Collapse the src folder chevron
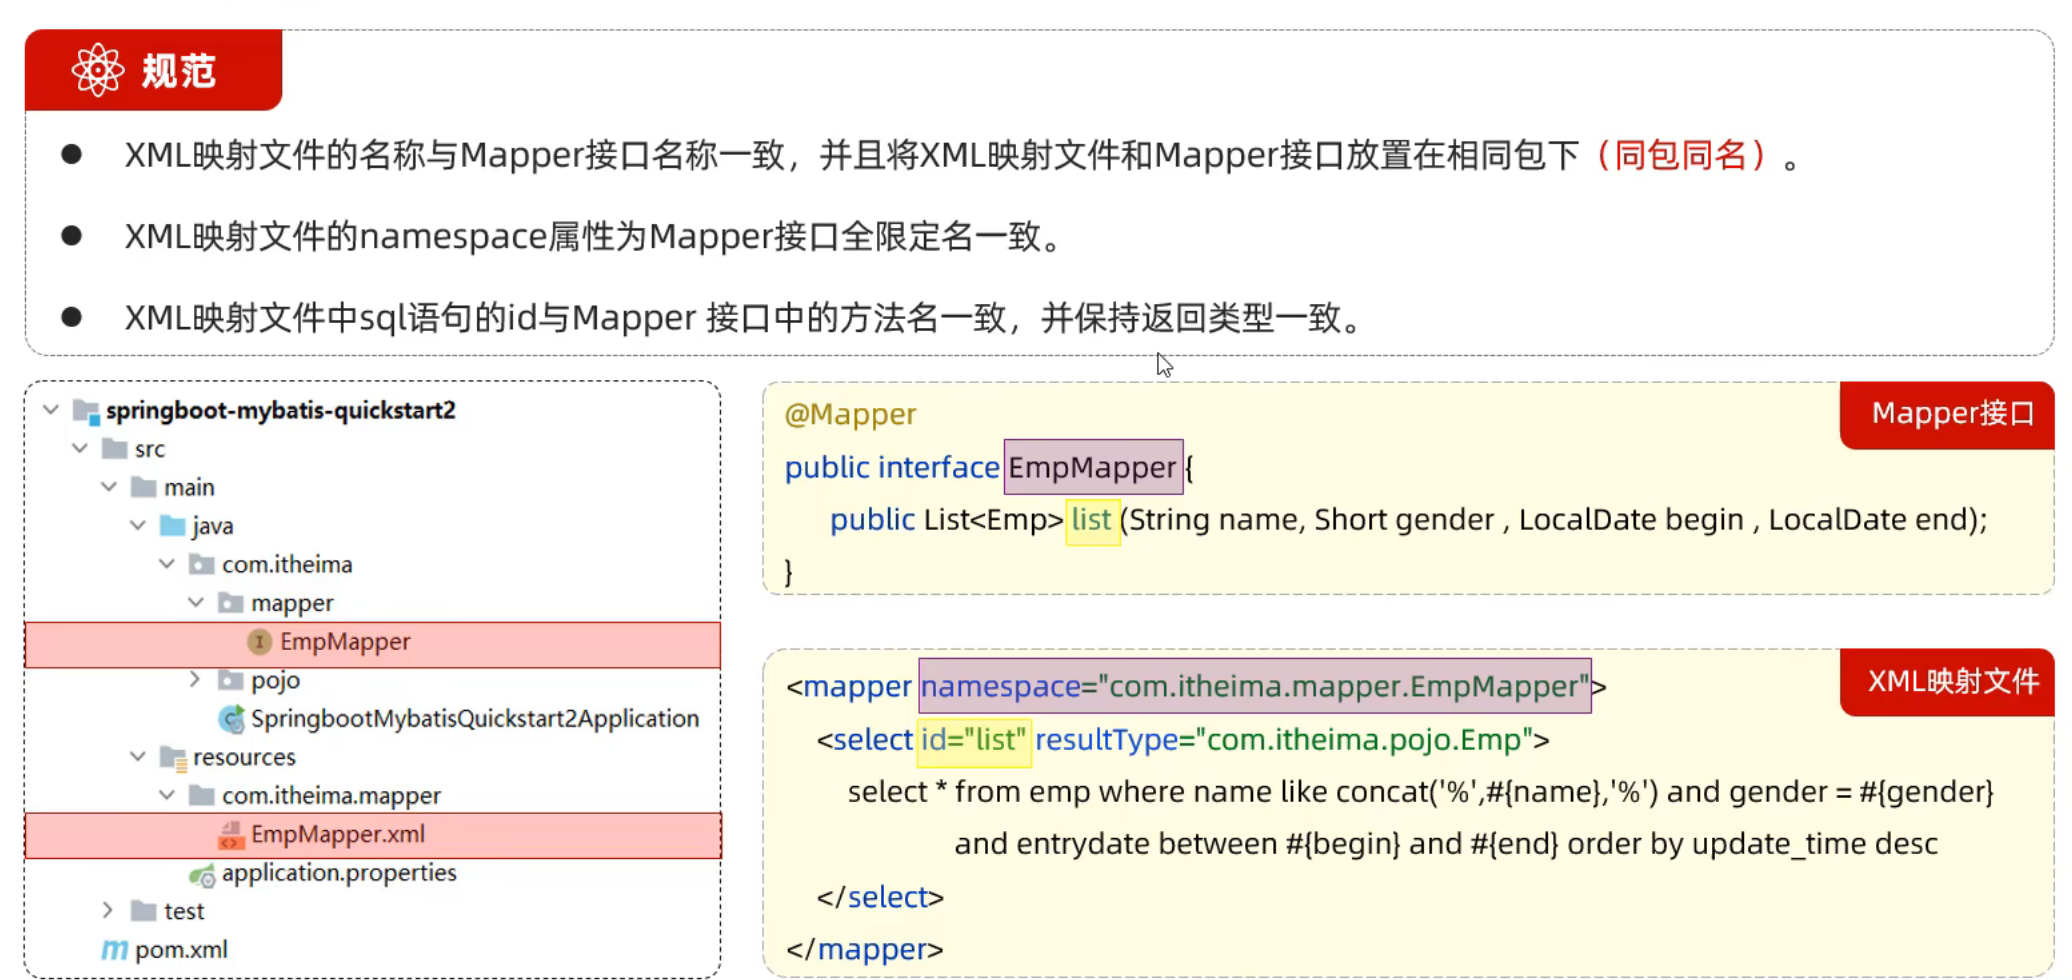 tap(80, 449)
